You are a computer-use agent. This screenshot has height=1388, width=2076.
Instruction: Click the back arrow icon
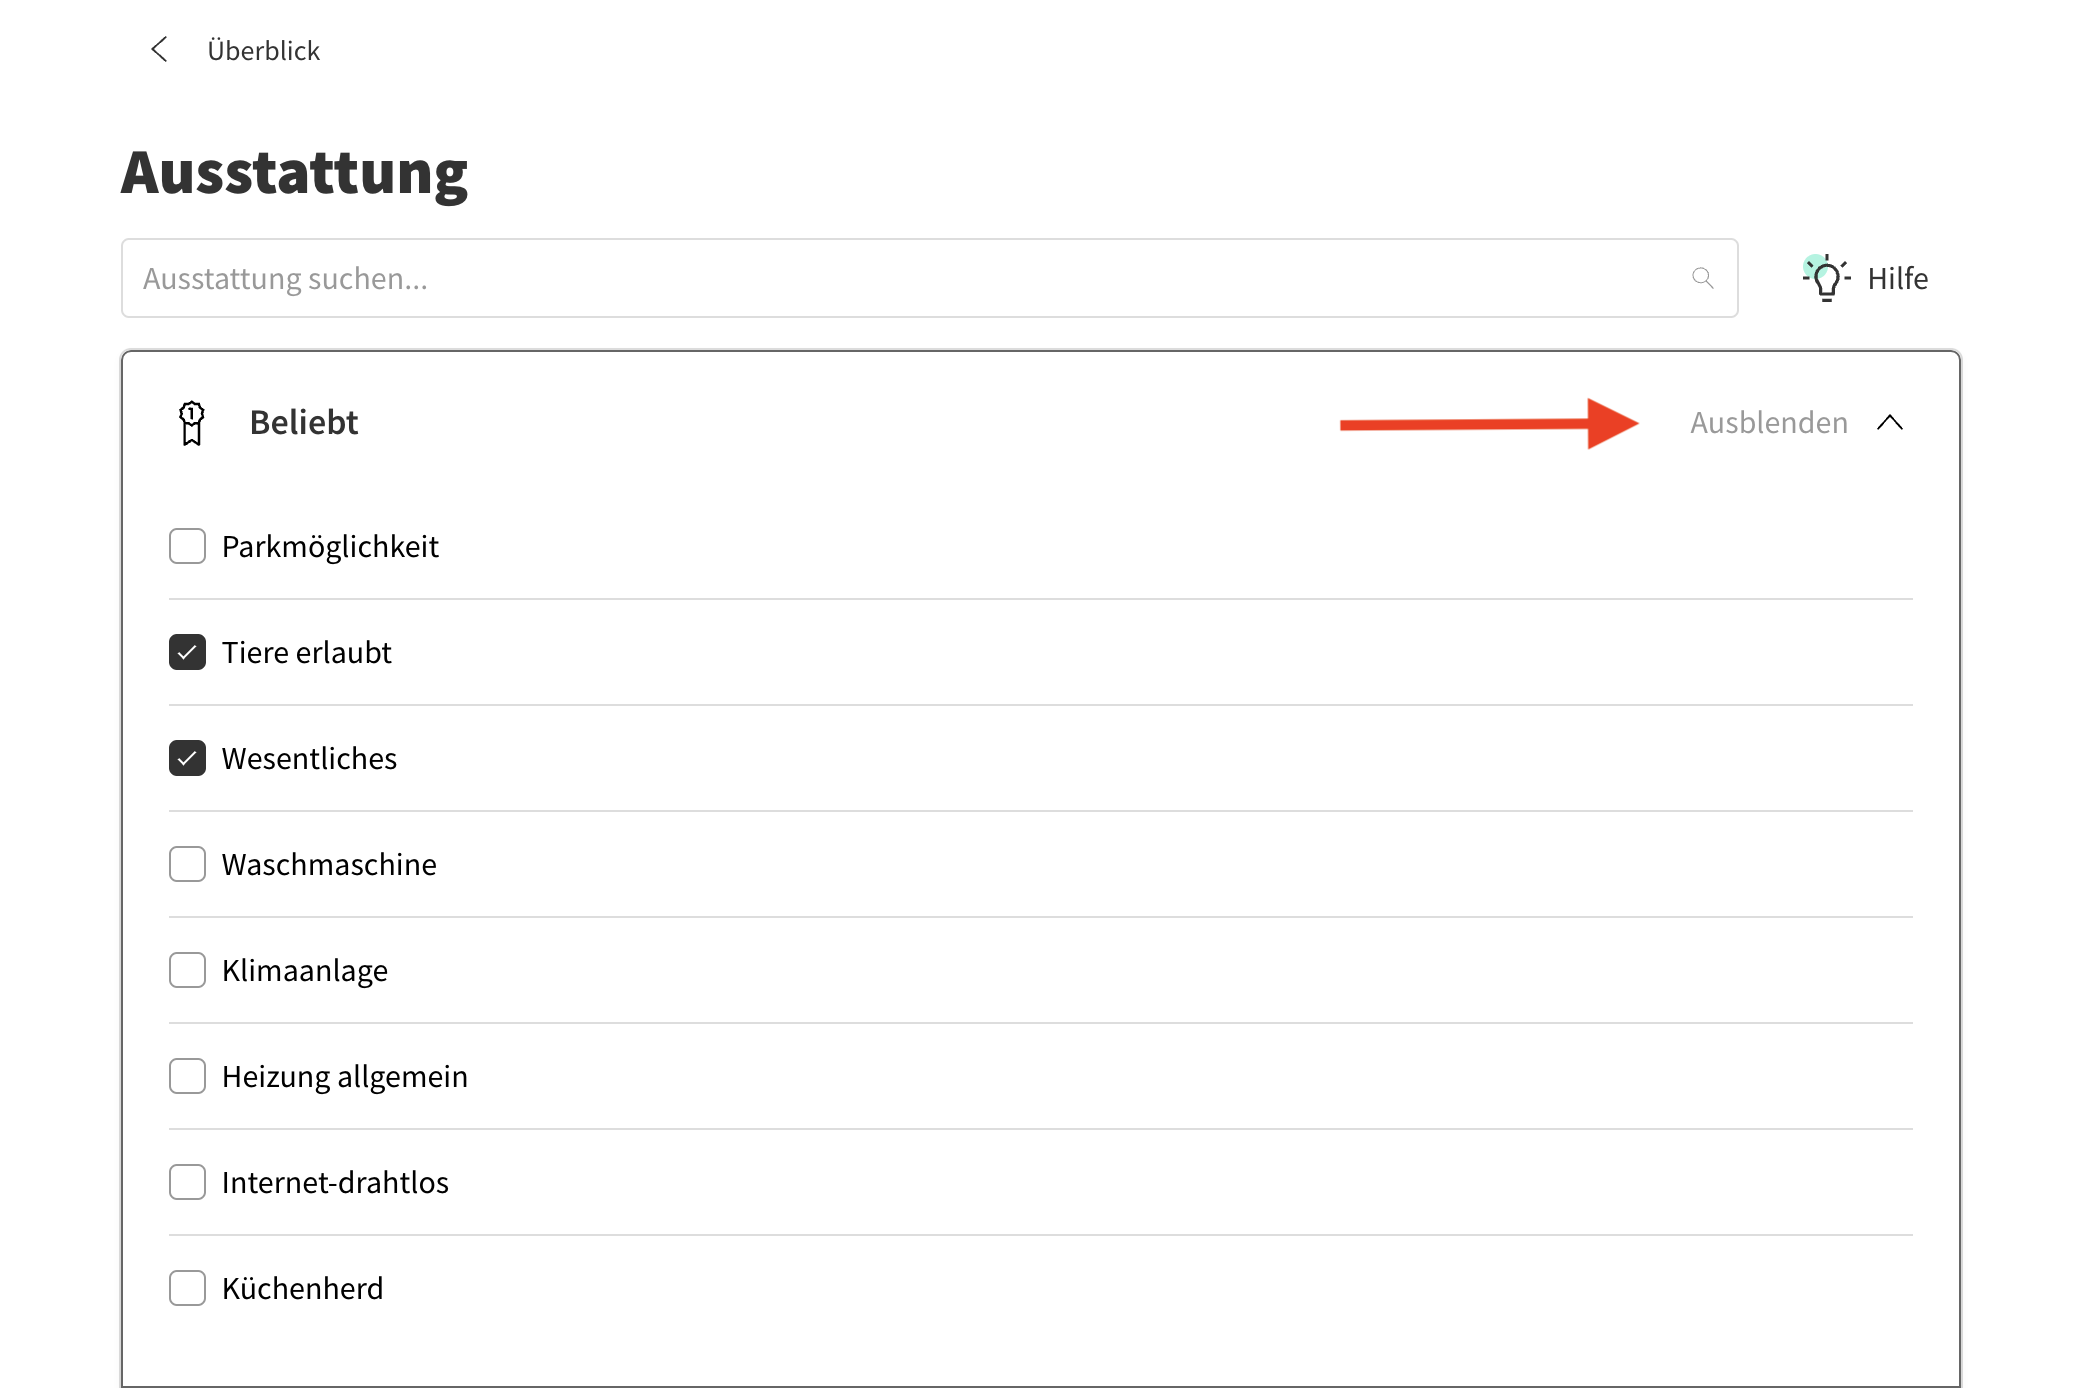click(159, 50)
